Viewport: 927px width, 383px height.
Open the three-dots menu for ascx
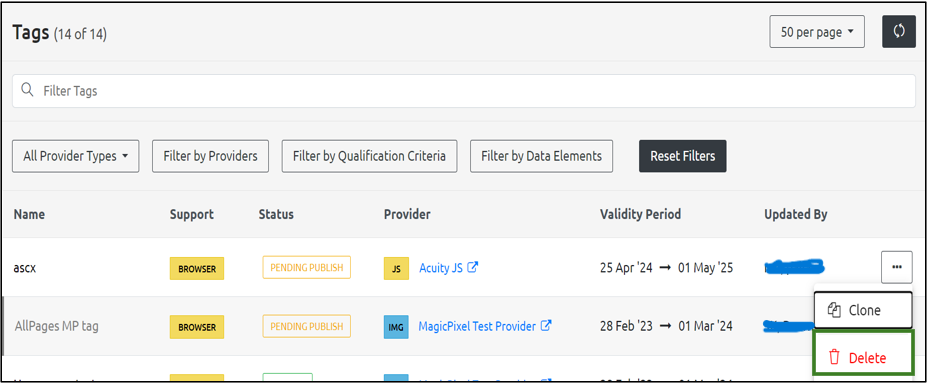(x=896, y=267)
